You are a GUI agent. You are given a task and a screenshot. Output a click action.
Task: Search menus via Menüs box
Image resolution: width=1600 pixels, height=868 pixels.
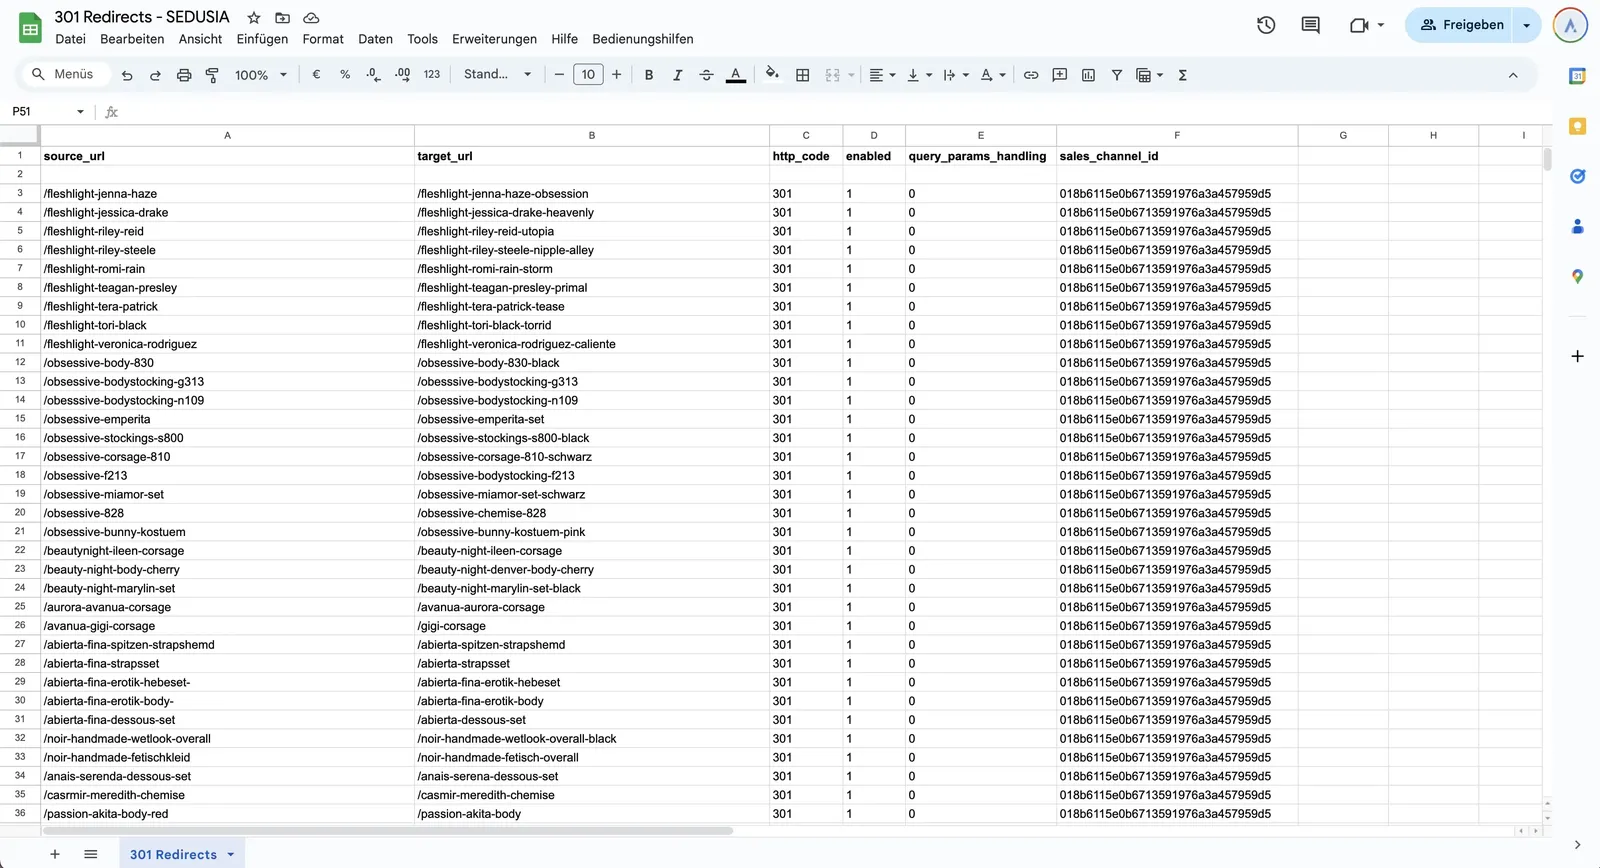[64, 74]
